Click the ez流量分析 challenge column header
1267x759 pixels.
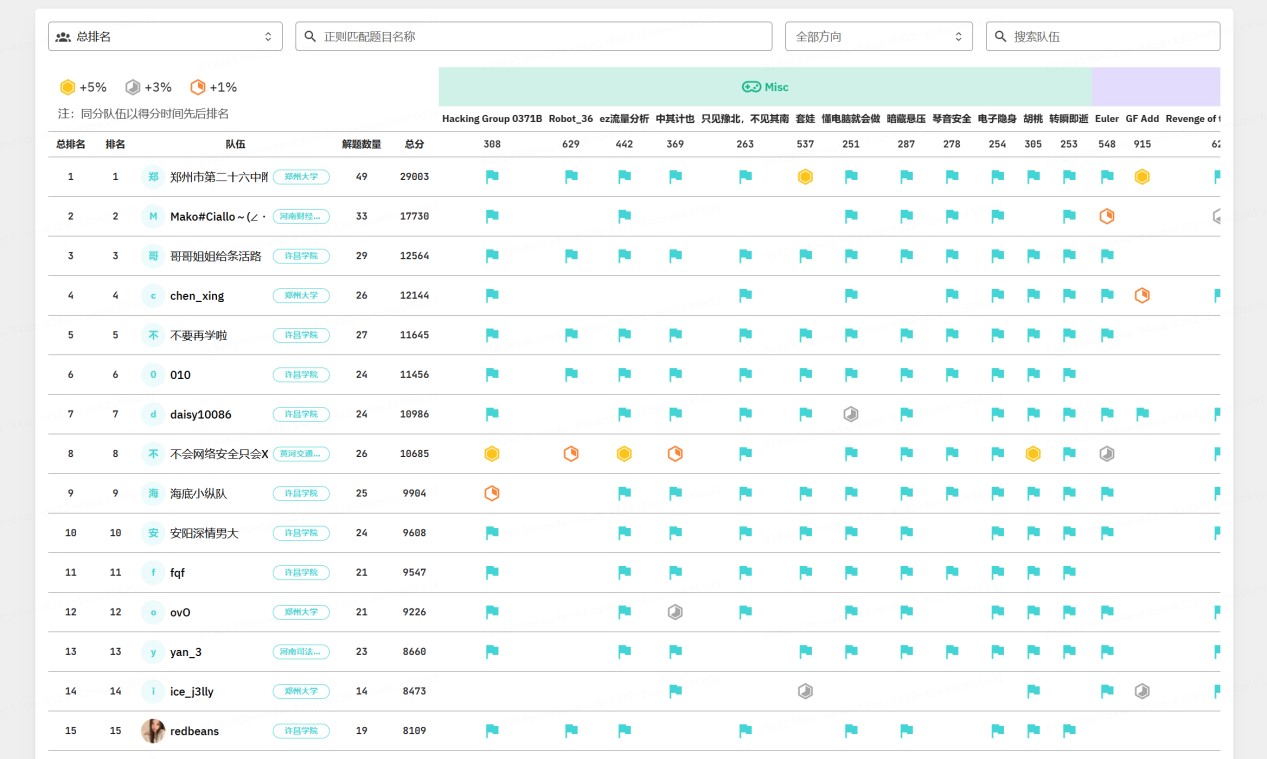click(x=624, y=119)
